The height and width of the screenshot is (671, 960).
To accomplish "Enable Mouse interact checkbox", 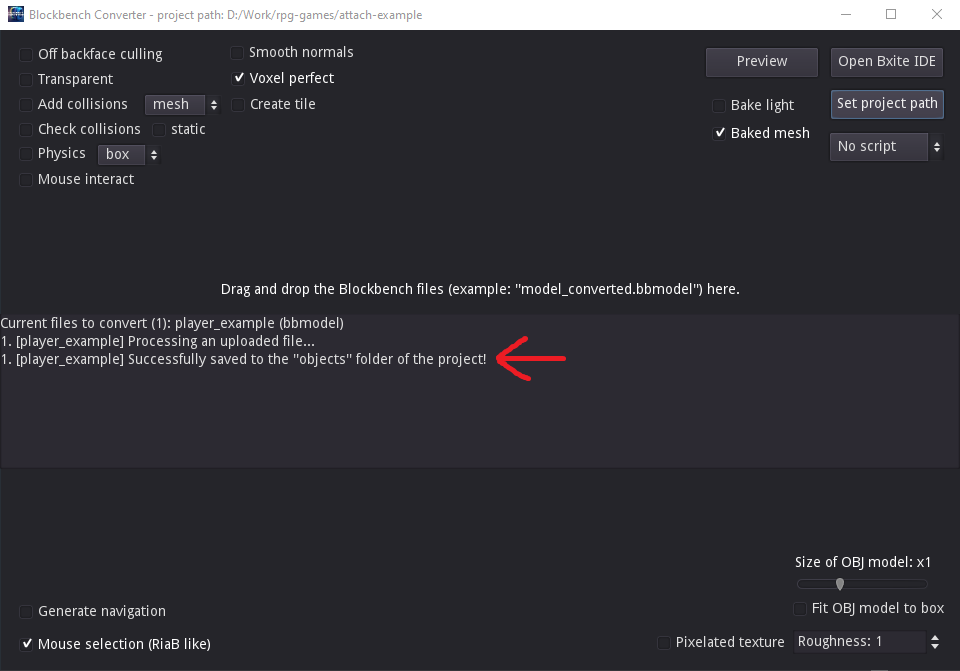I will click(26, 179).
